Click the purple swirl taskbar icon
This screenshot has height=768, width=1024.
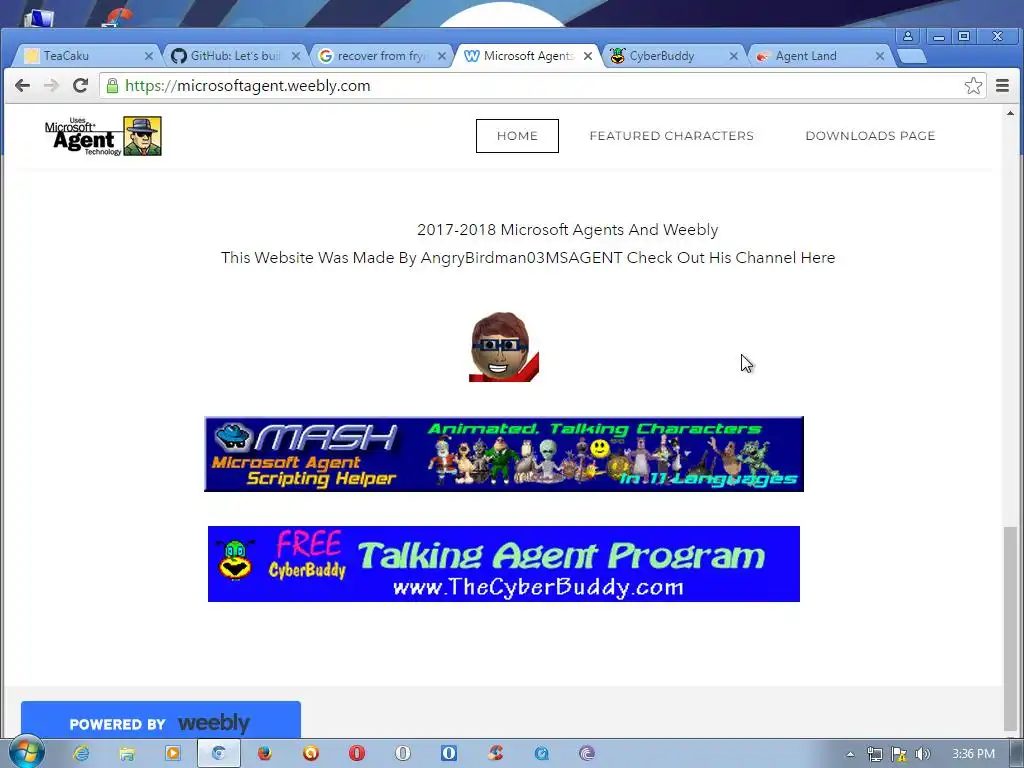pos(587,753)
